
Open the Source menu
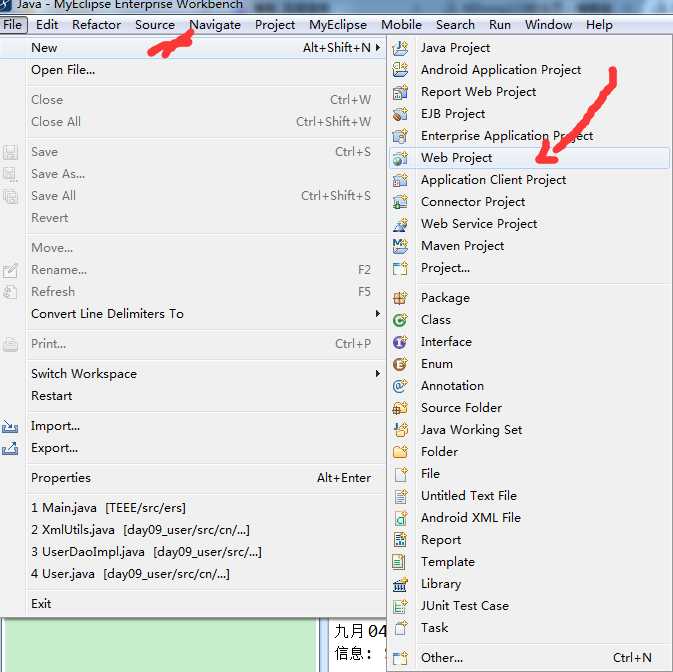coord(155,25)
